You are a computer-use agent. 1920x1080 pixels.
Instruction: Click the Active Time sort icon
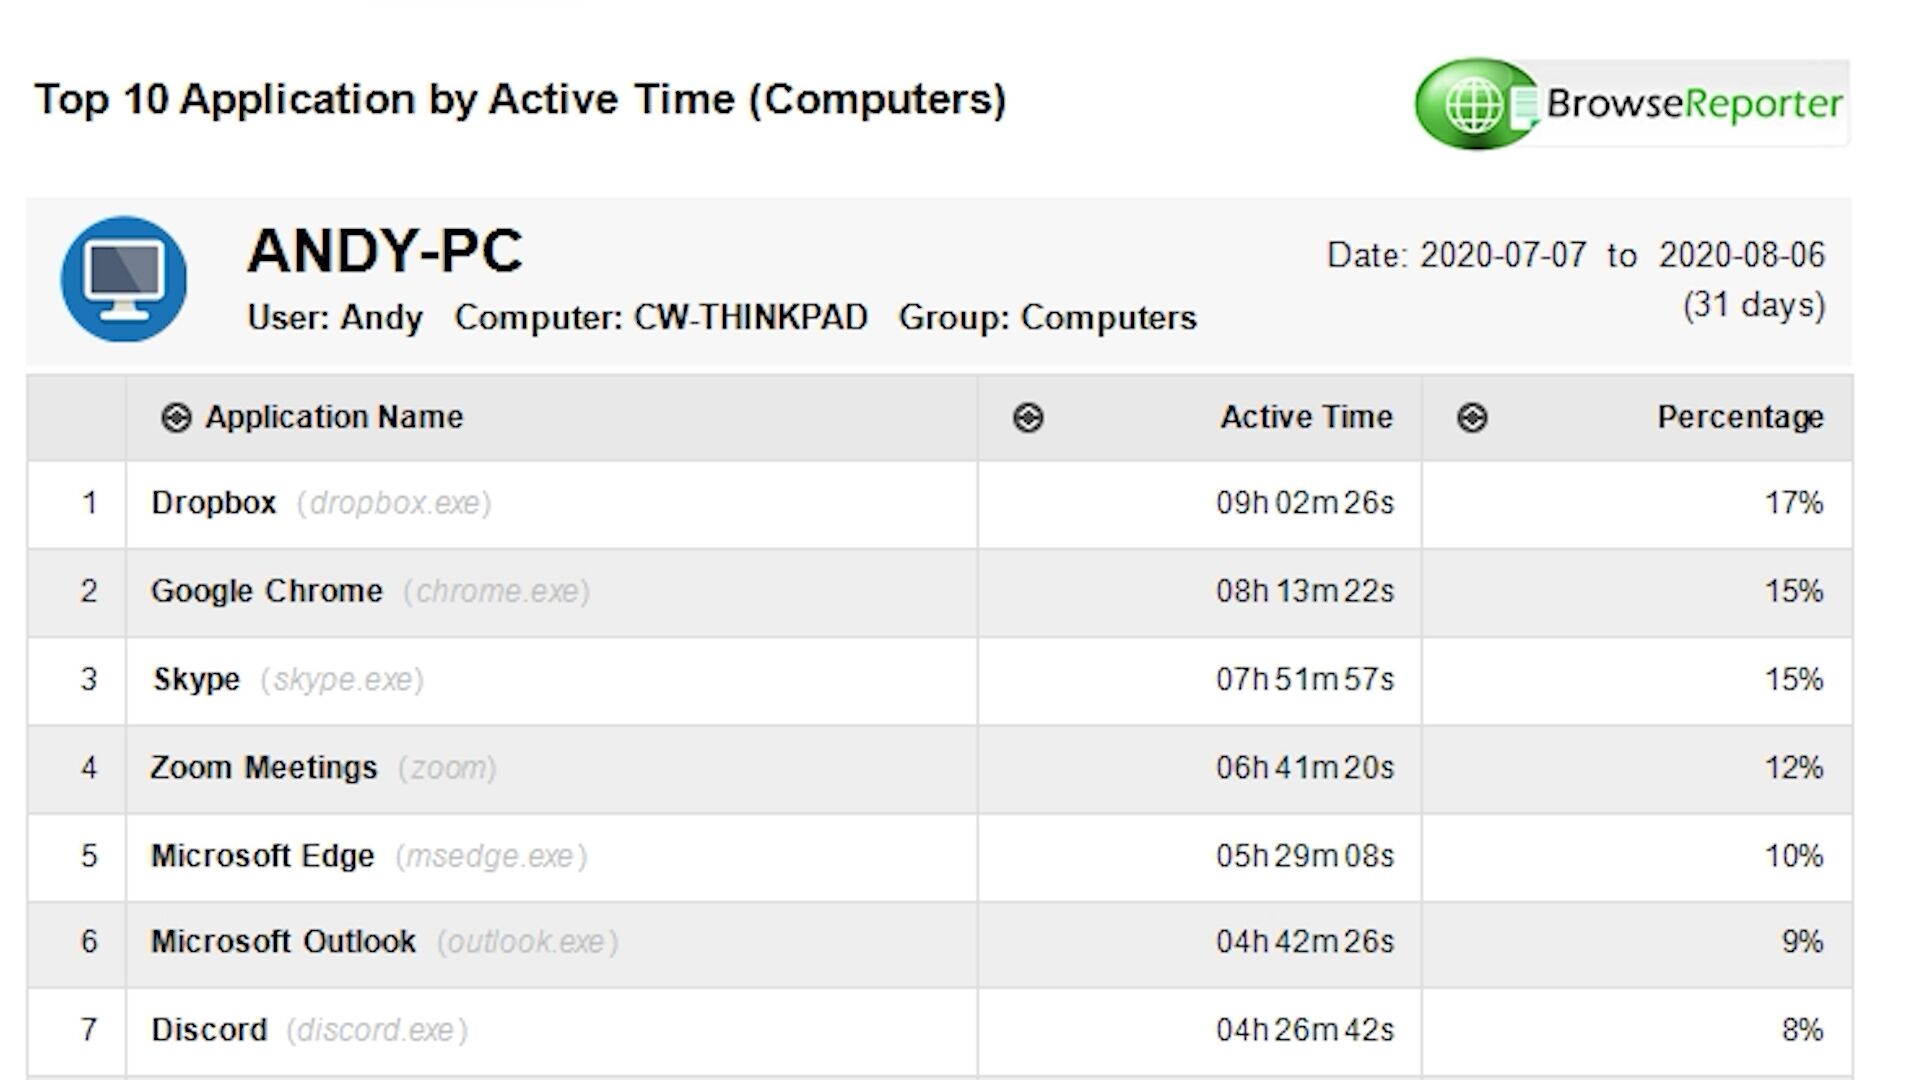click(1028, 418)
